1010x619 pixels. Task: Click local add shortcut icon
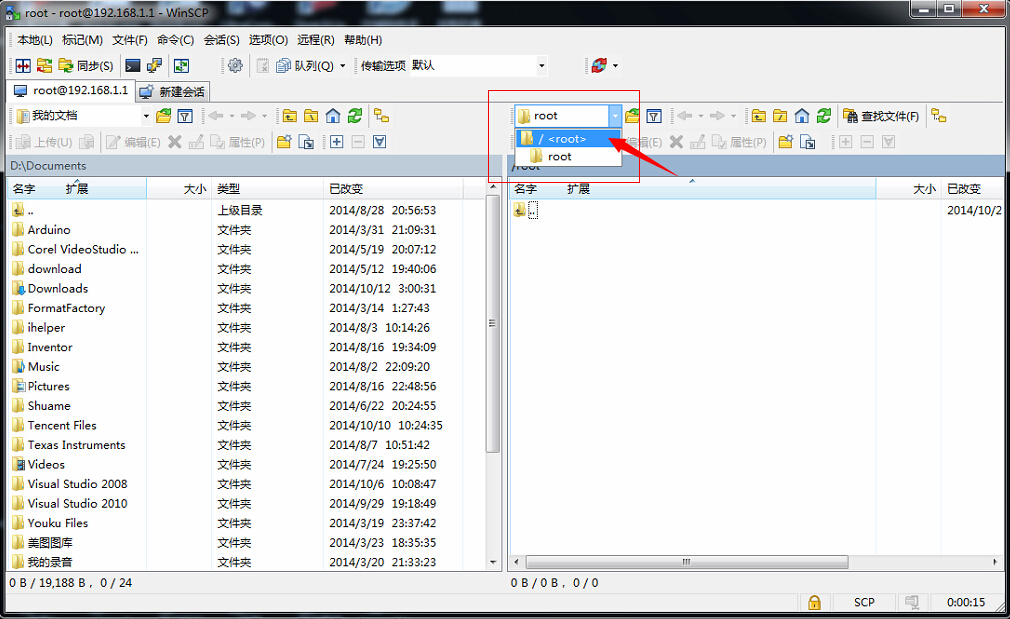pos(306,142)
